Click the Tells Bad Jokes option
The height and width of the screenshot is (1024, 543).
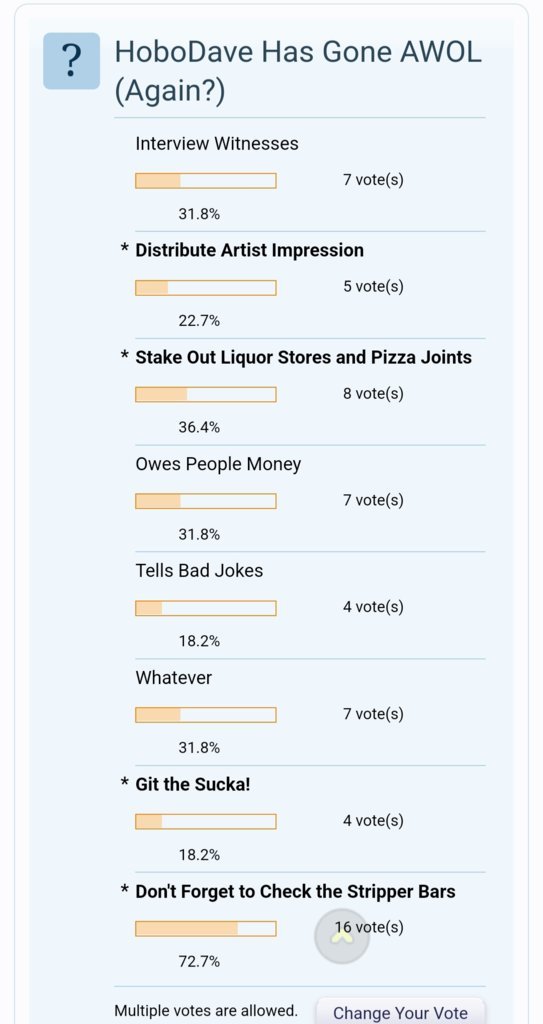pos(199,571)
